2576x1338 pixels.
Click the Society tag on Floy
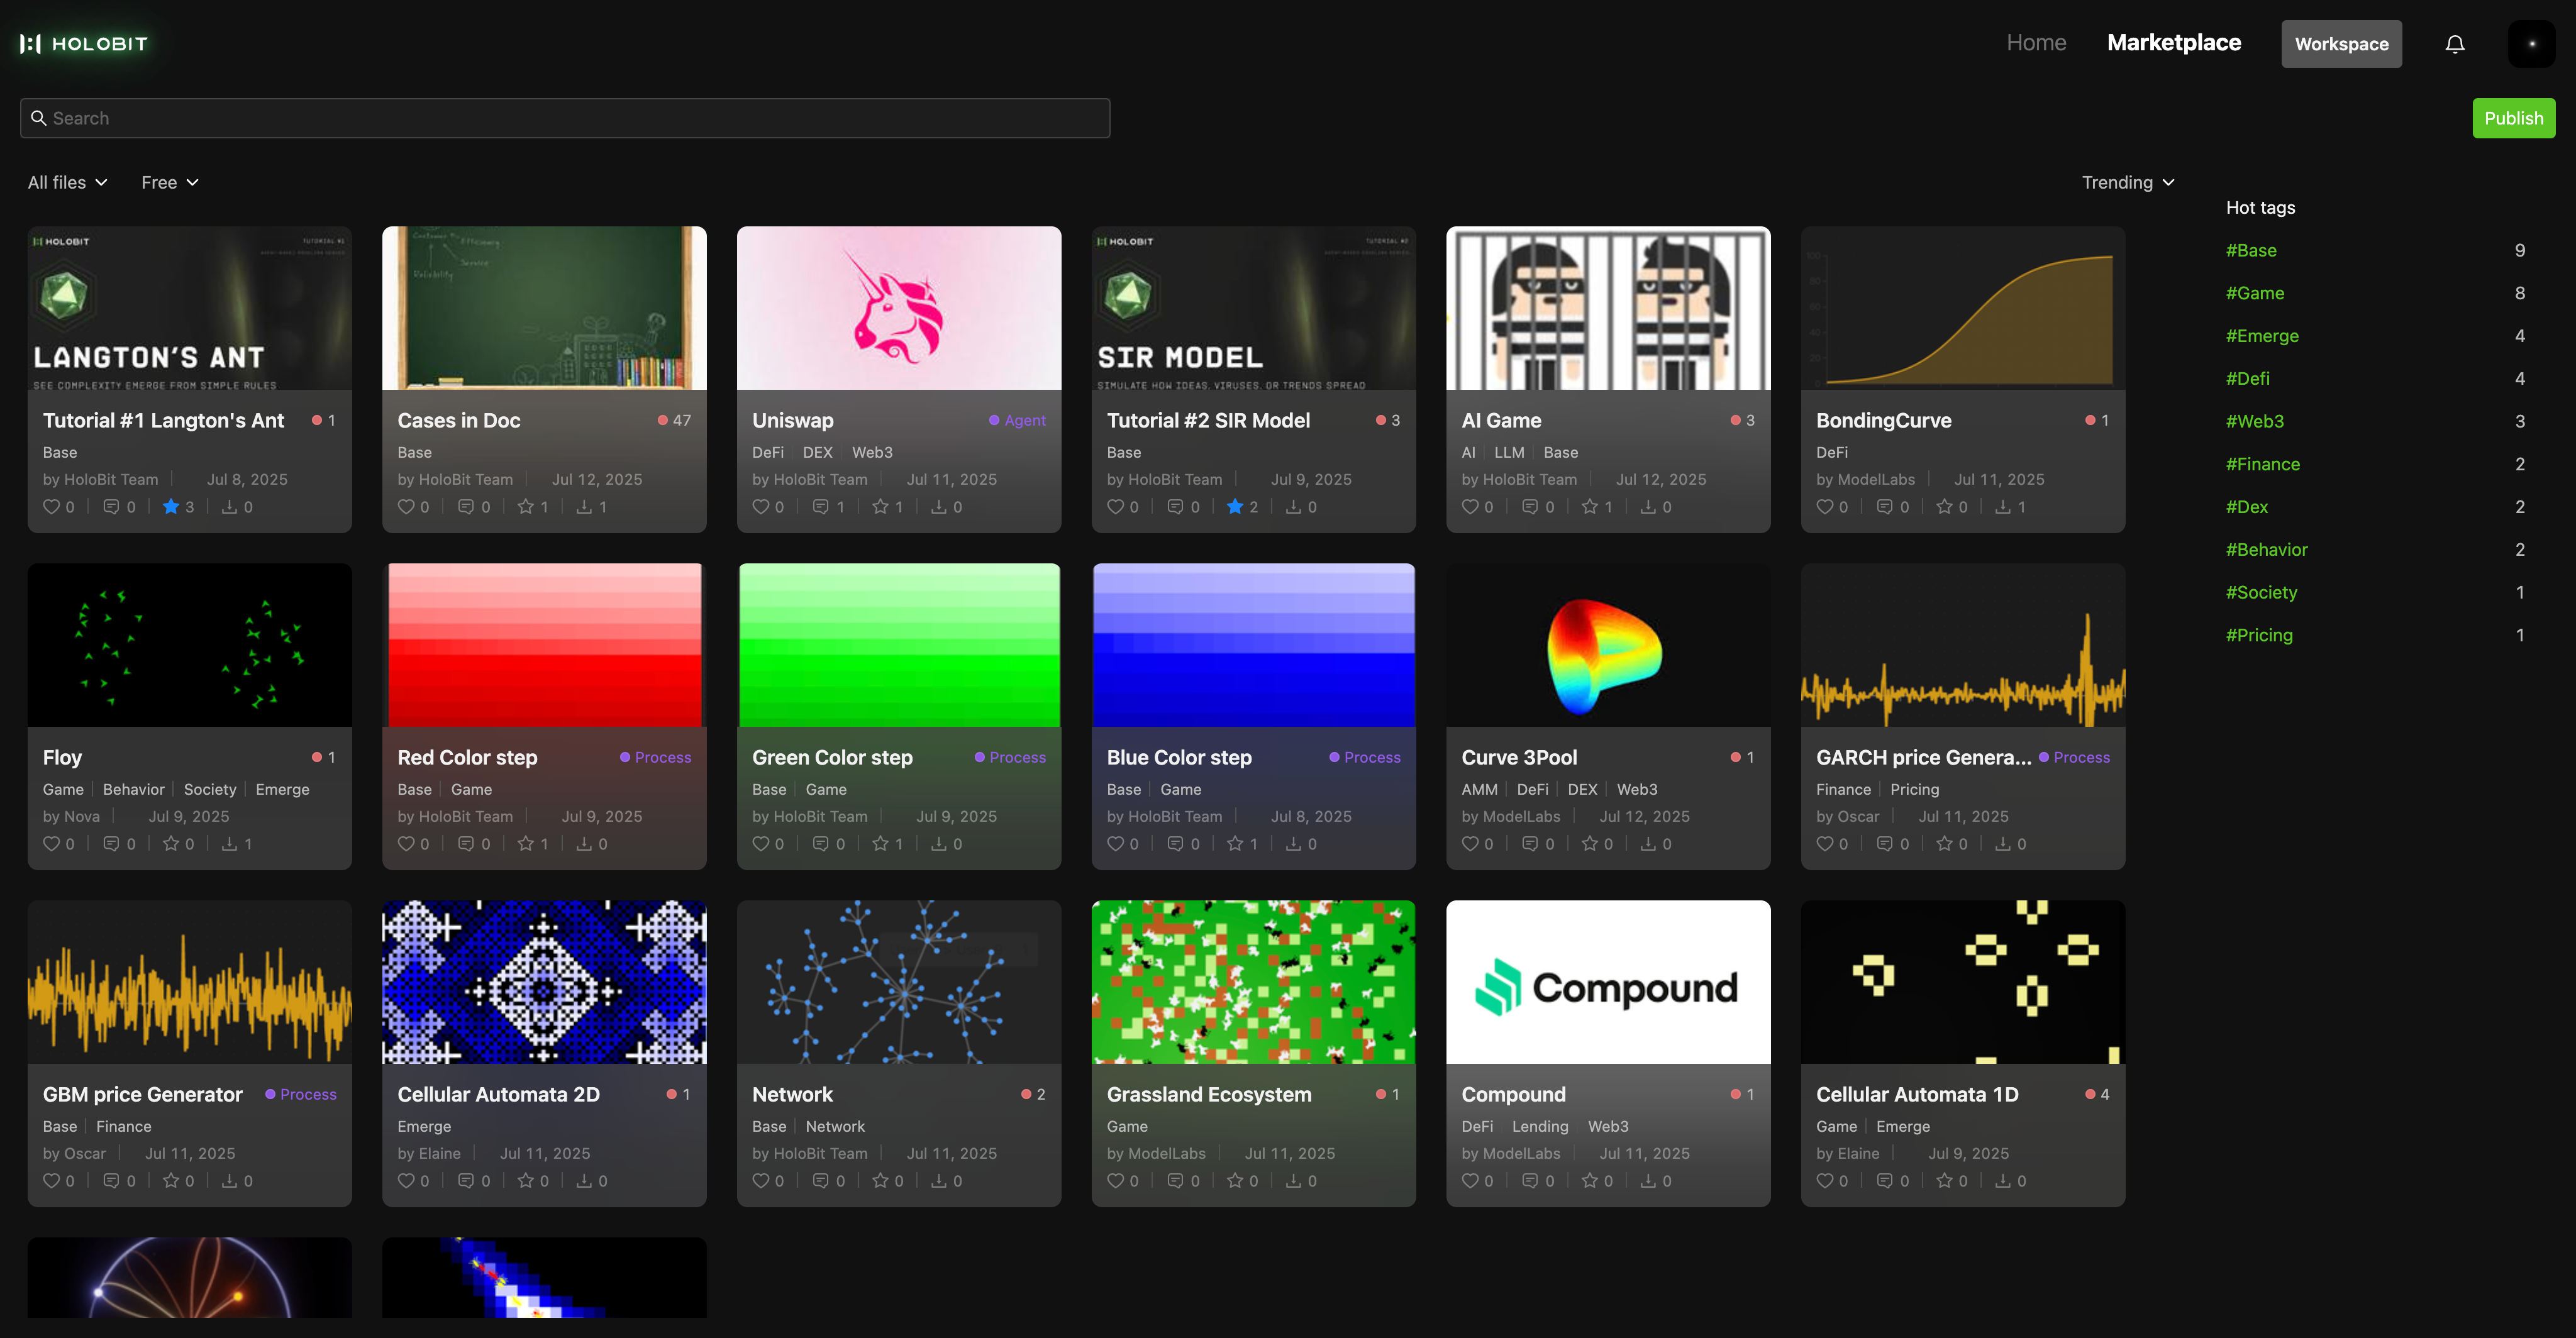point(210,790)
